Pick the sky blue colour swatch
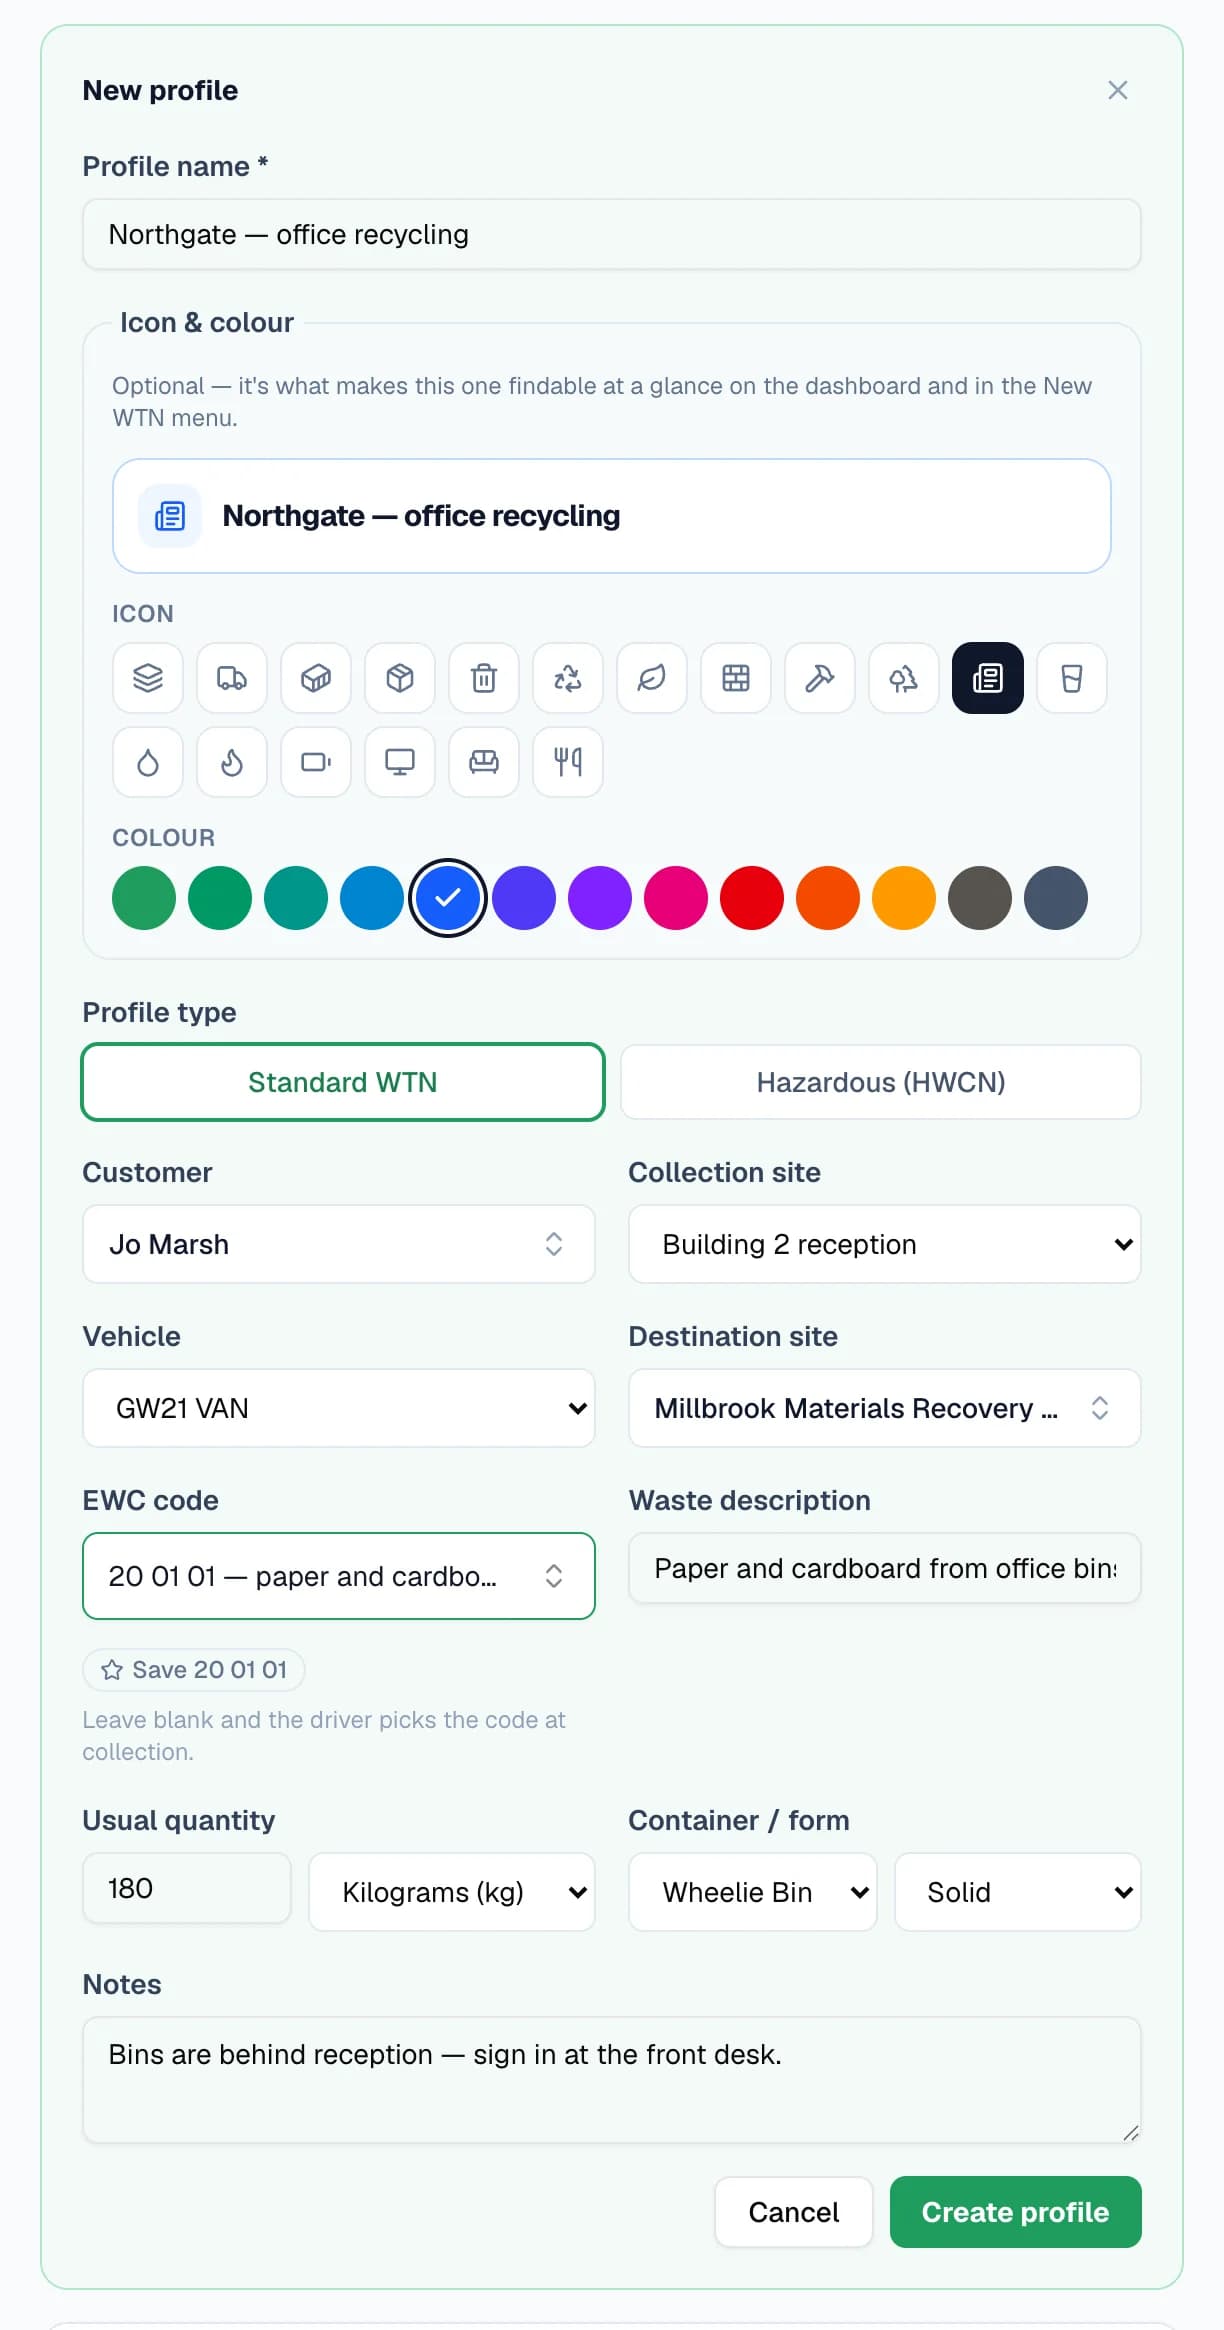 coord(372,898)
